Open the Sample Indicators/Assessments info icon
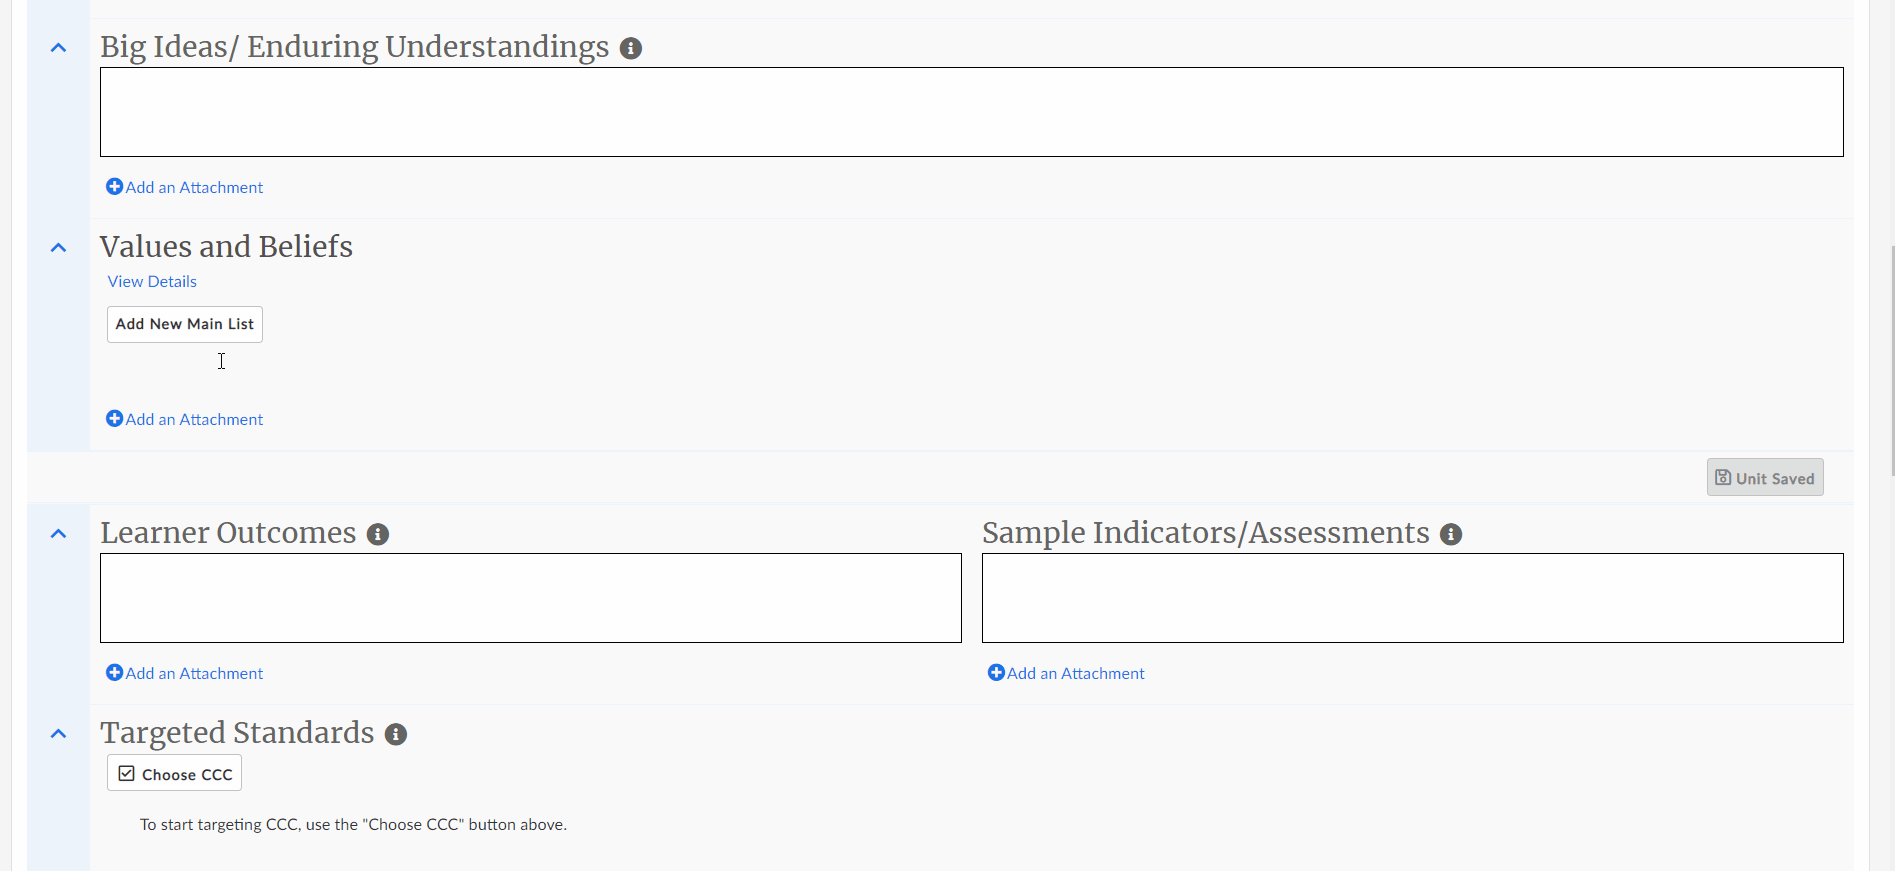 1451,534
